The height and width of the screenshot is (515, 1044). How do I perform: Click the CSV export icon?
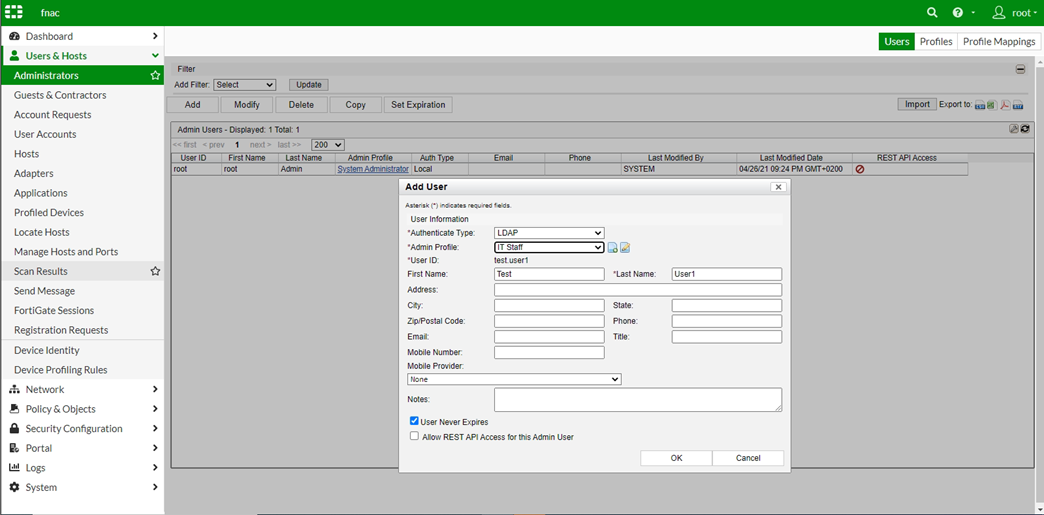tap(980, 105)
